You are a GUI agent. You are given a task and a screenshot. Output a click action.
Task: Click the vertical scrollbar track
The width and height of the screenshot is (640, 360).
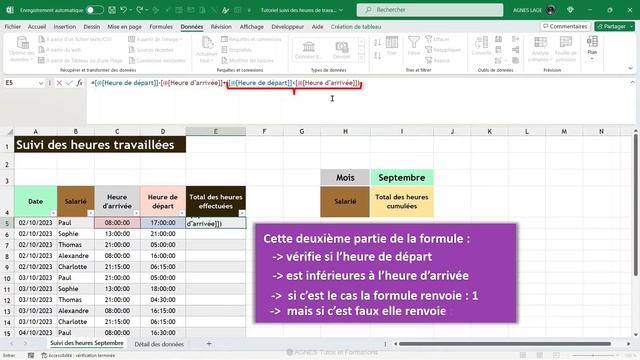click(x=635, y=204)
